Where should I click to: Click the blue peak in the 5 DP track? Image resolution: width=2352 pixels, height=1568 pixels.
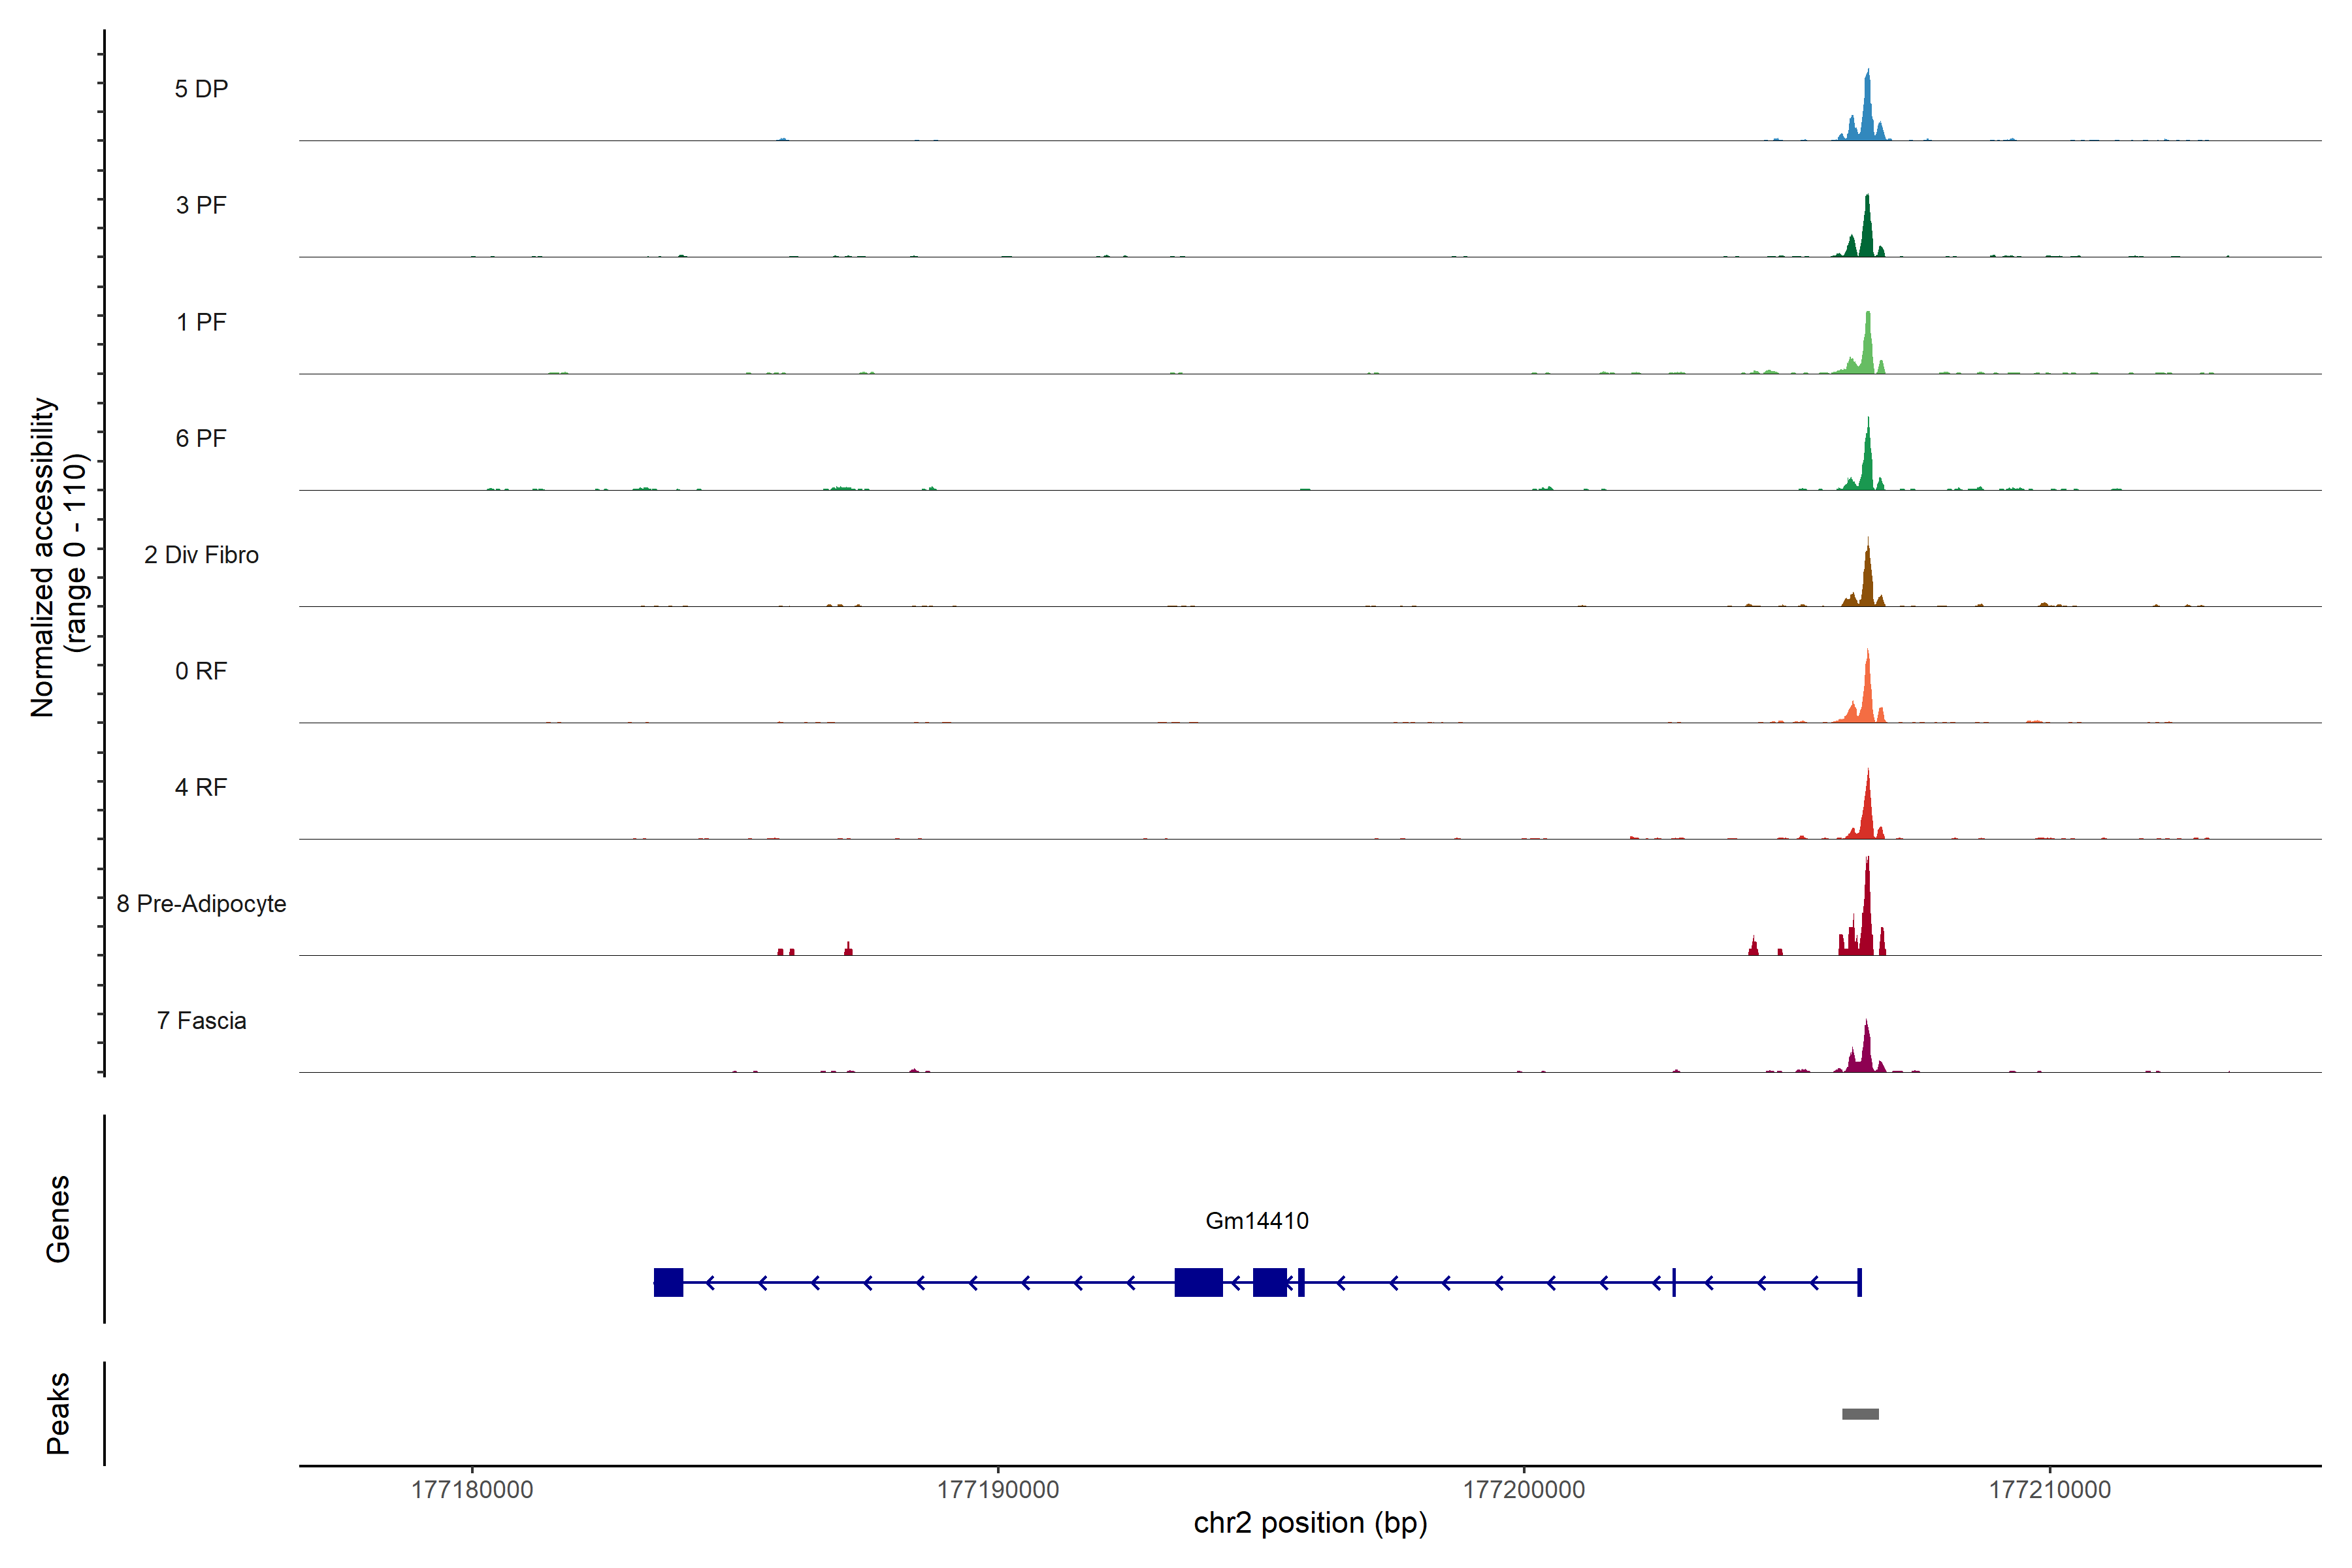click(x=1867, y=110)
